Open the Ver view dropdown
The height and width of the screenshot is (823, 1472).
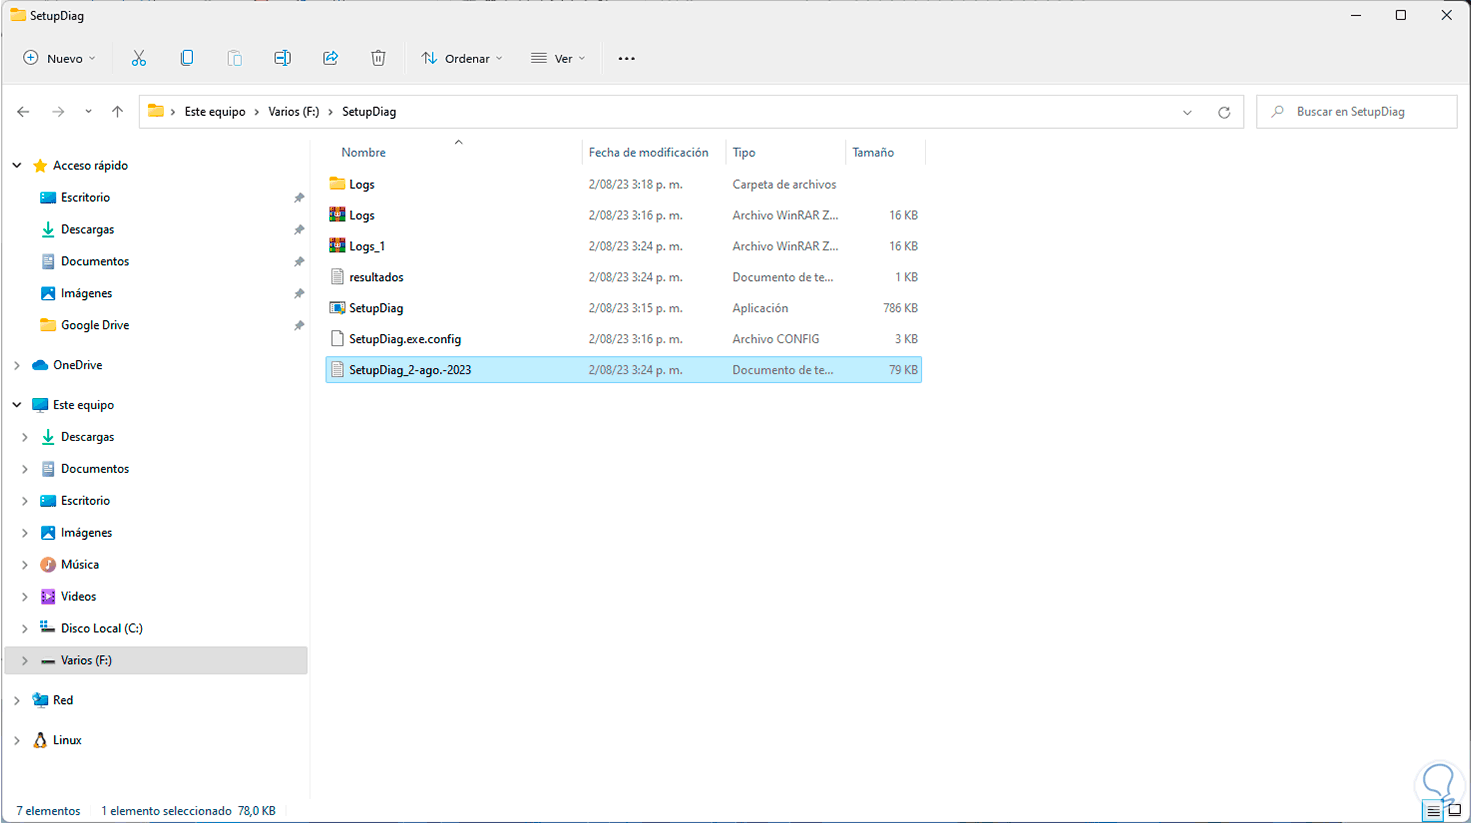pos(558,58)
